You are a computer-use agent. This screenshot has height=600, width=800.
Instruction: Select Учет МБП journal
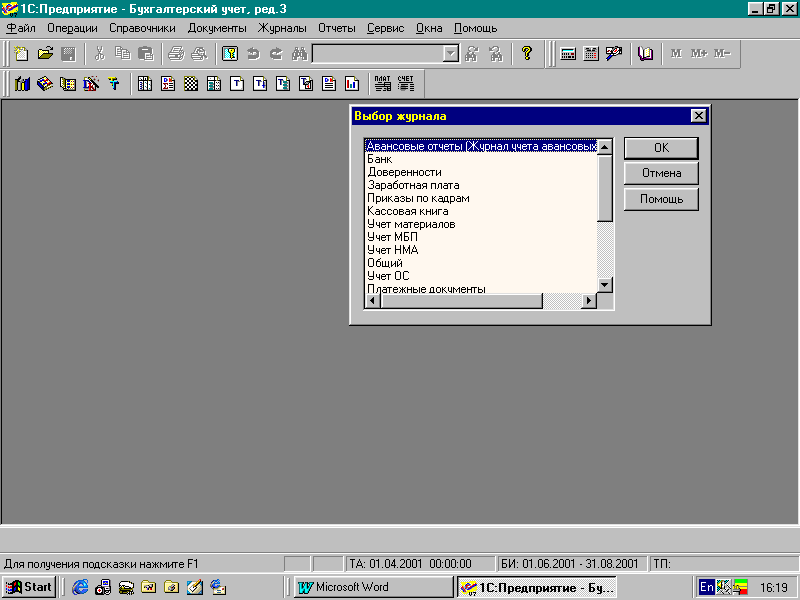point(481,237)
